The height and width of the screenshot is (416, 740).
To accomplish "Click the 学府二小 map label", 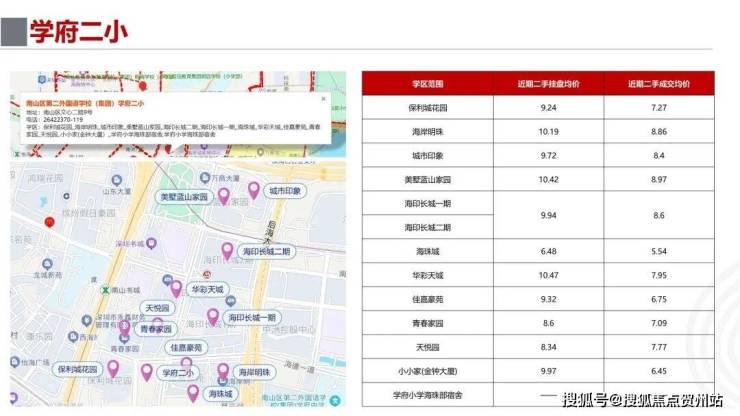I will [x=178, y=373].
